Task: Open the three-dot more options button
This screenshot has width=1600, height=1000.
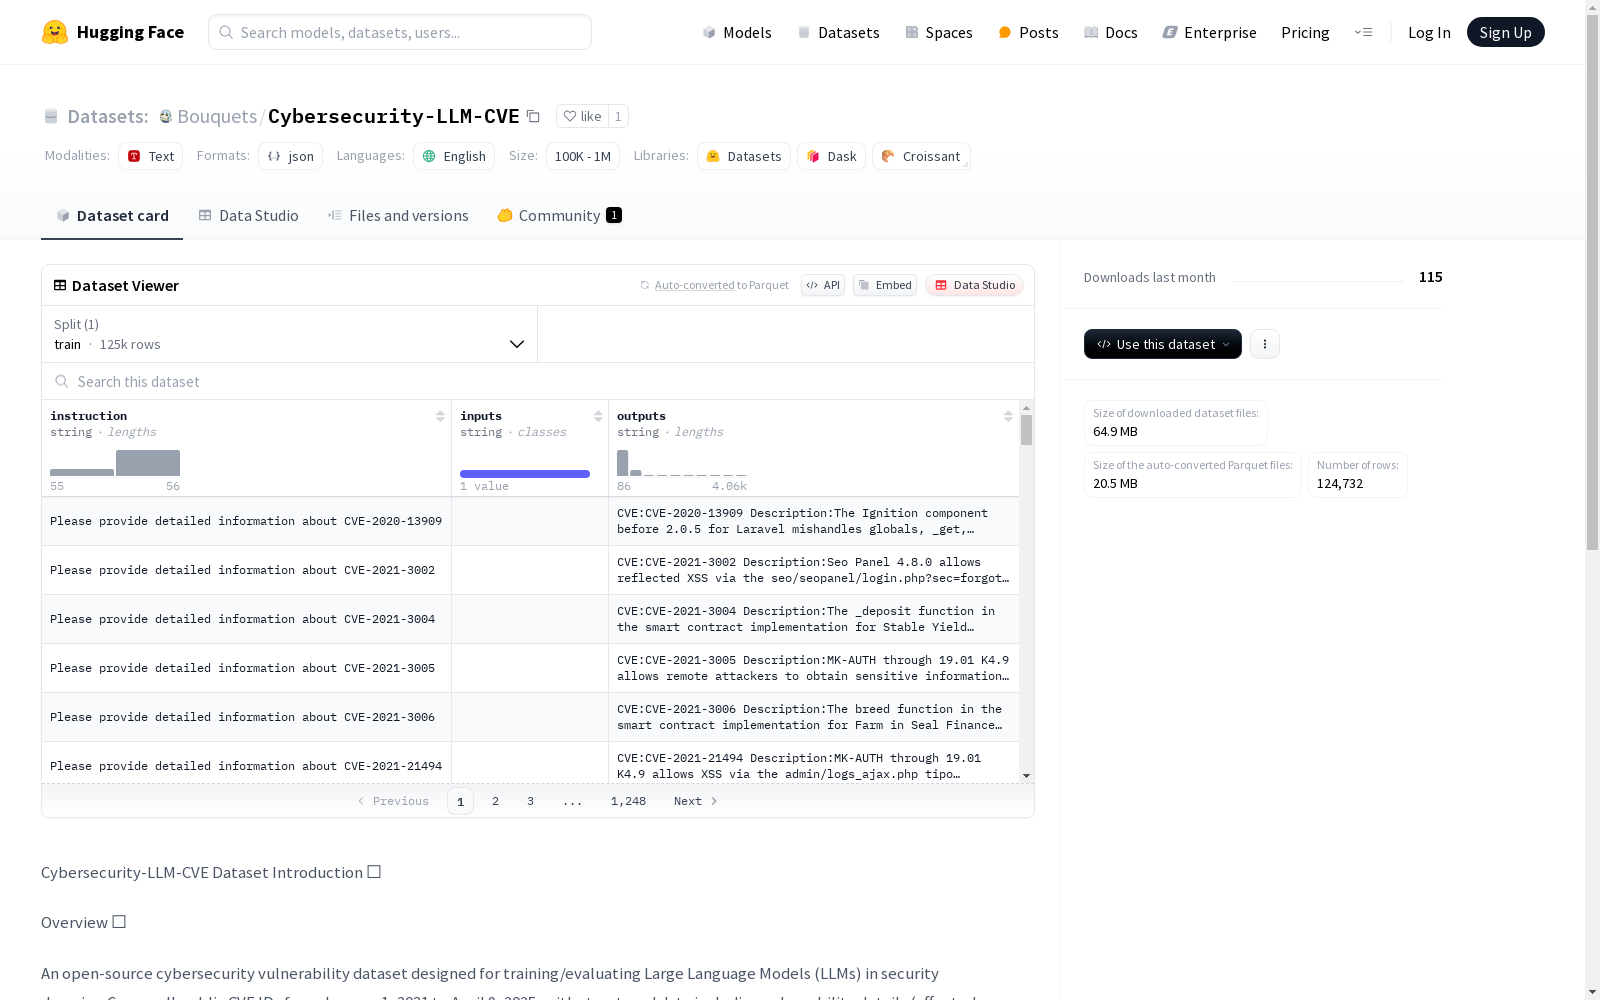Action: [1265, 344]
